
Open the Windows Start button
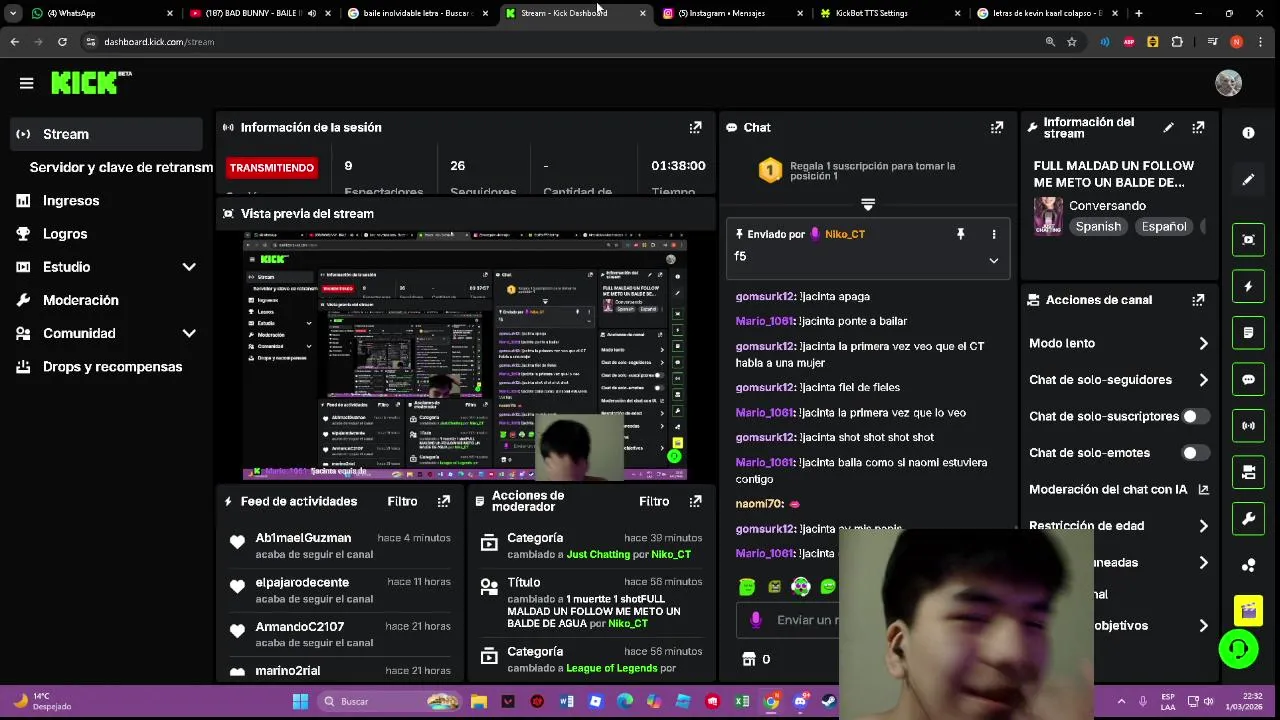300,701
